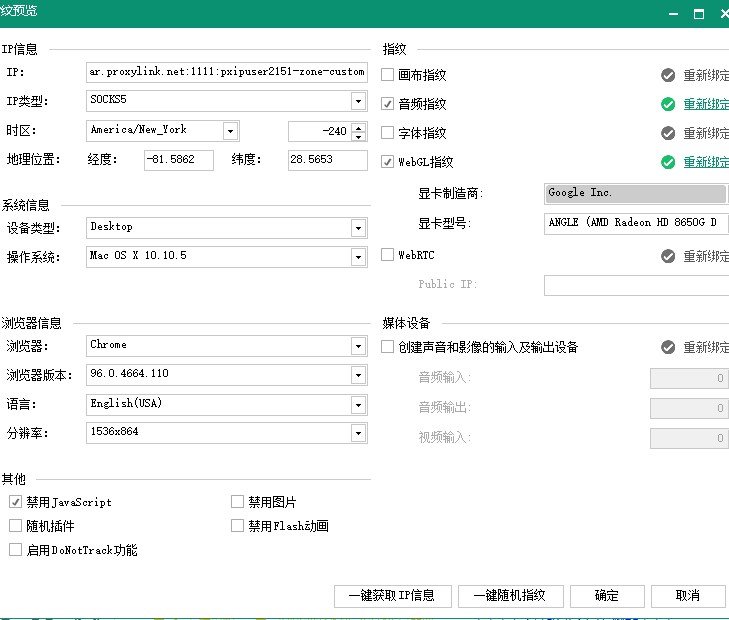Open the 浏览器版本 96.0.4664.110 dropdown
Viewport: 729px width, 620px height.
[358, 375]
